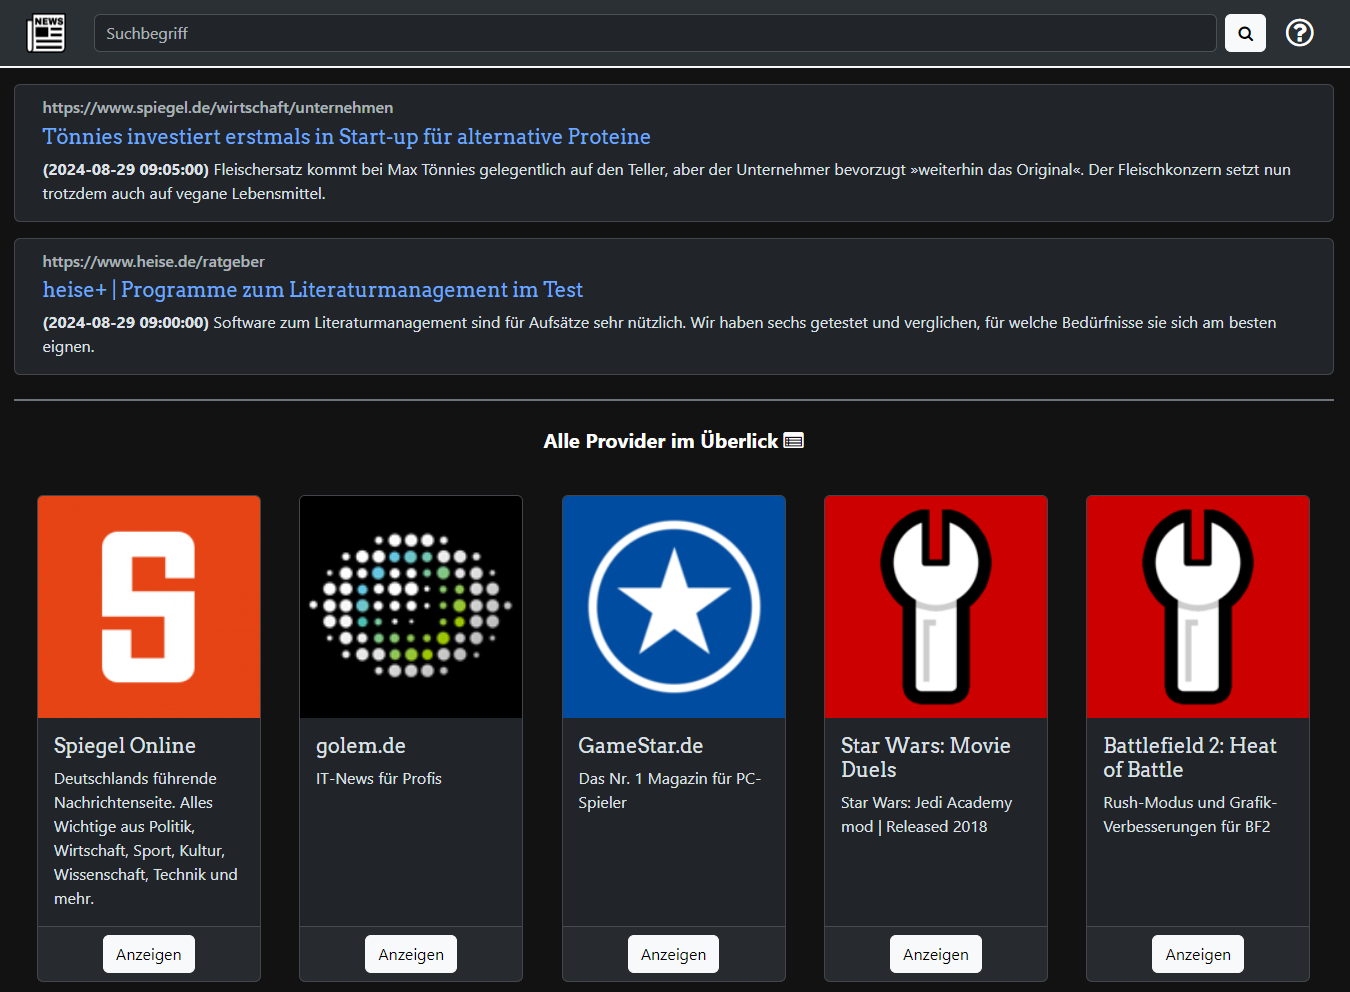
Task: Click Anzeigen under GameStar.de
Action: click(x=673, y=954)
